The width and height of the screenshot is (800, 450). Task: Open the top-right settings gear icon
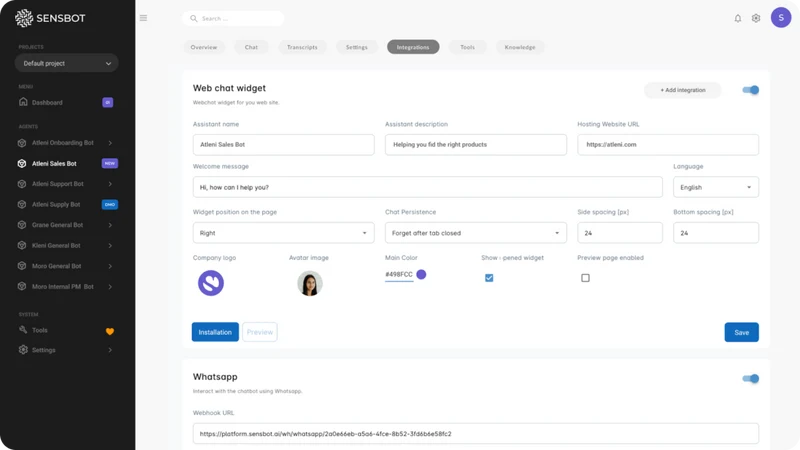pyautogui.click(x=756, y=18)
